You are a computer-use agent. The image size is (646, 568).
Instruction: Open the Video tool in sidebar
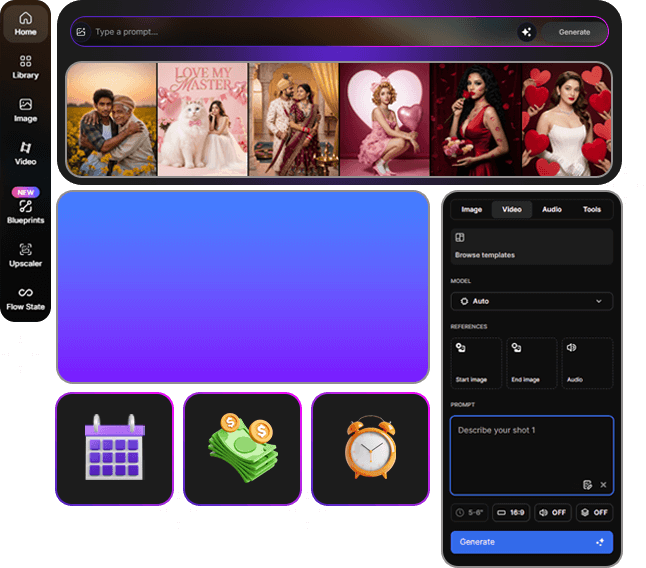pyautogui.click(x=25, y=153)
